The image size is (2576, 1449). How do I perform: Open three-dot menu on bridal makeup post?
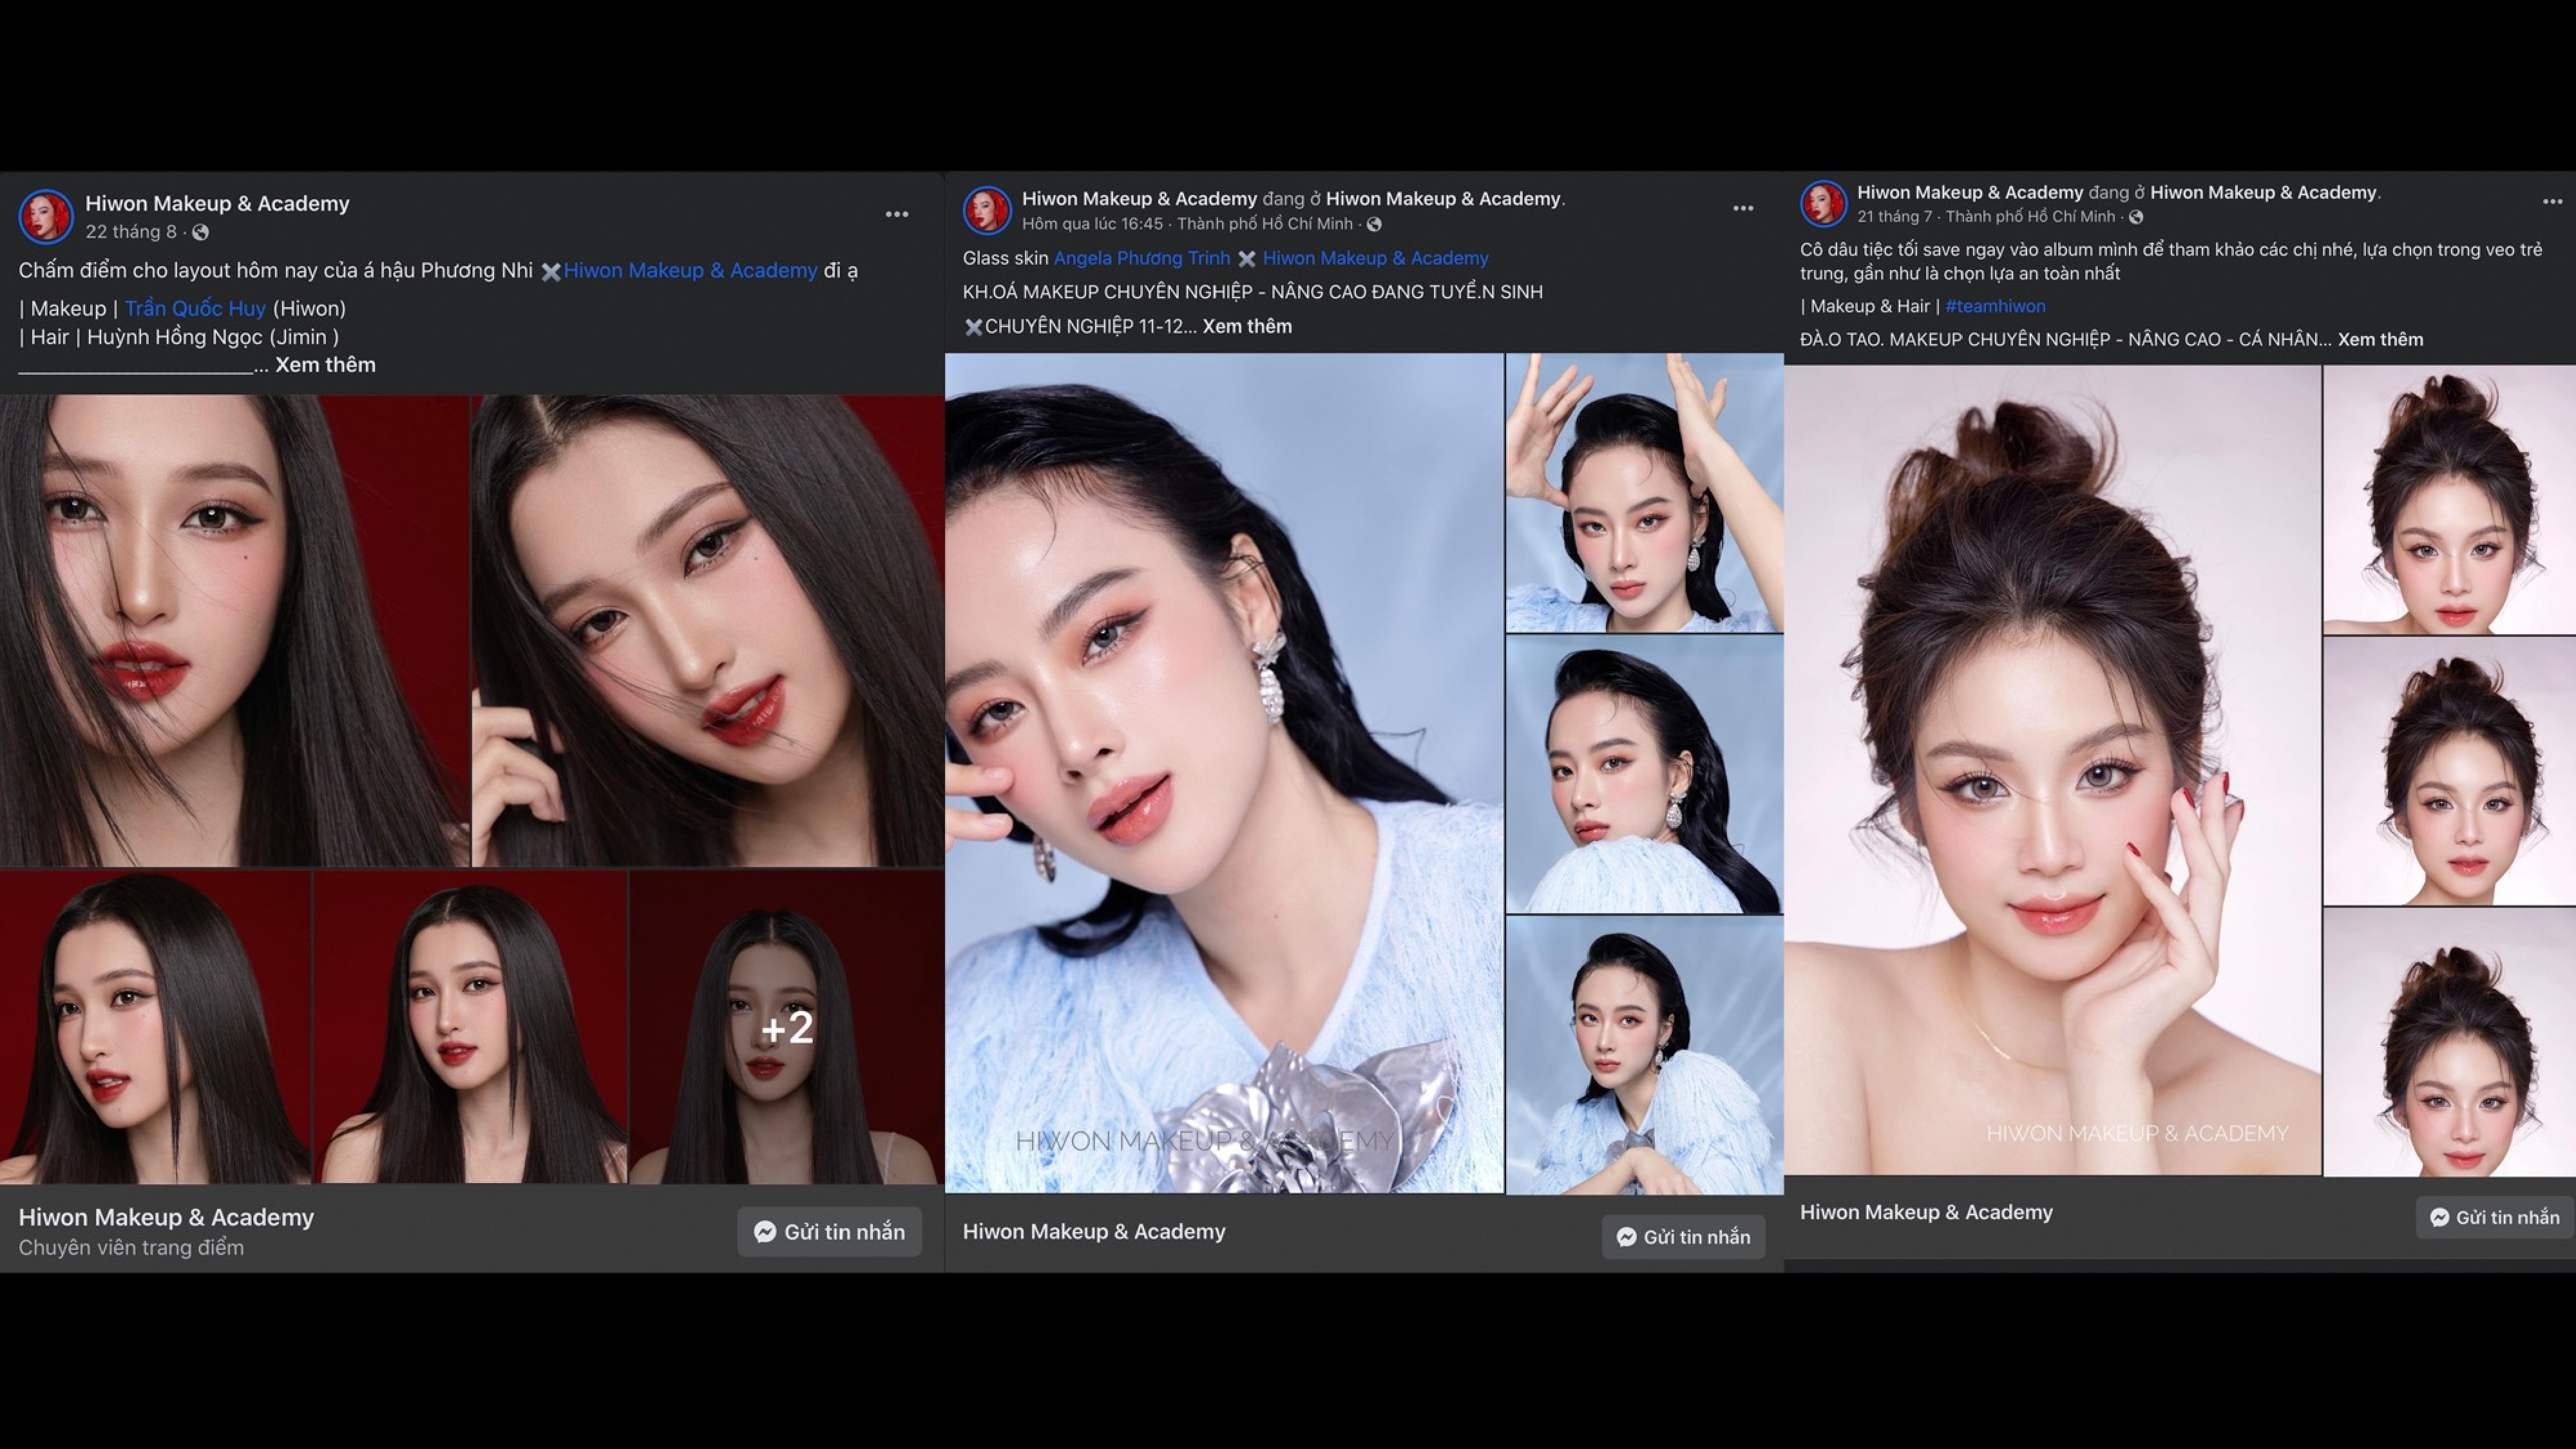[x=2552, y=202]
